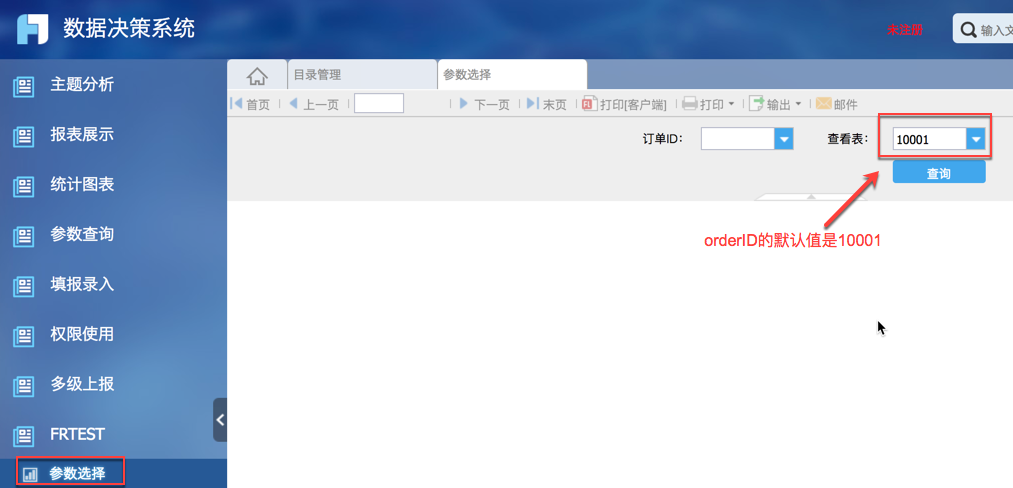The height and width of the screenshot is (488, 1013).
Task: Click the 邮件 envelope icon
Action: (823, 103)
